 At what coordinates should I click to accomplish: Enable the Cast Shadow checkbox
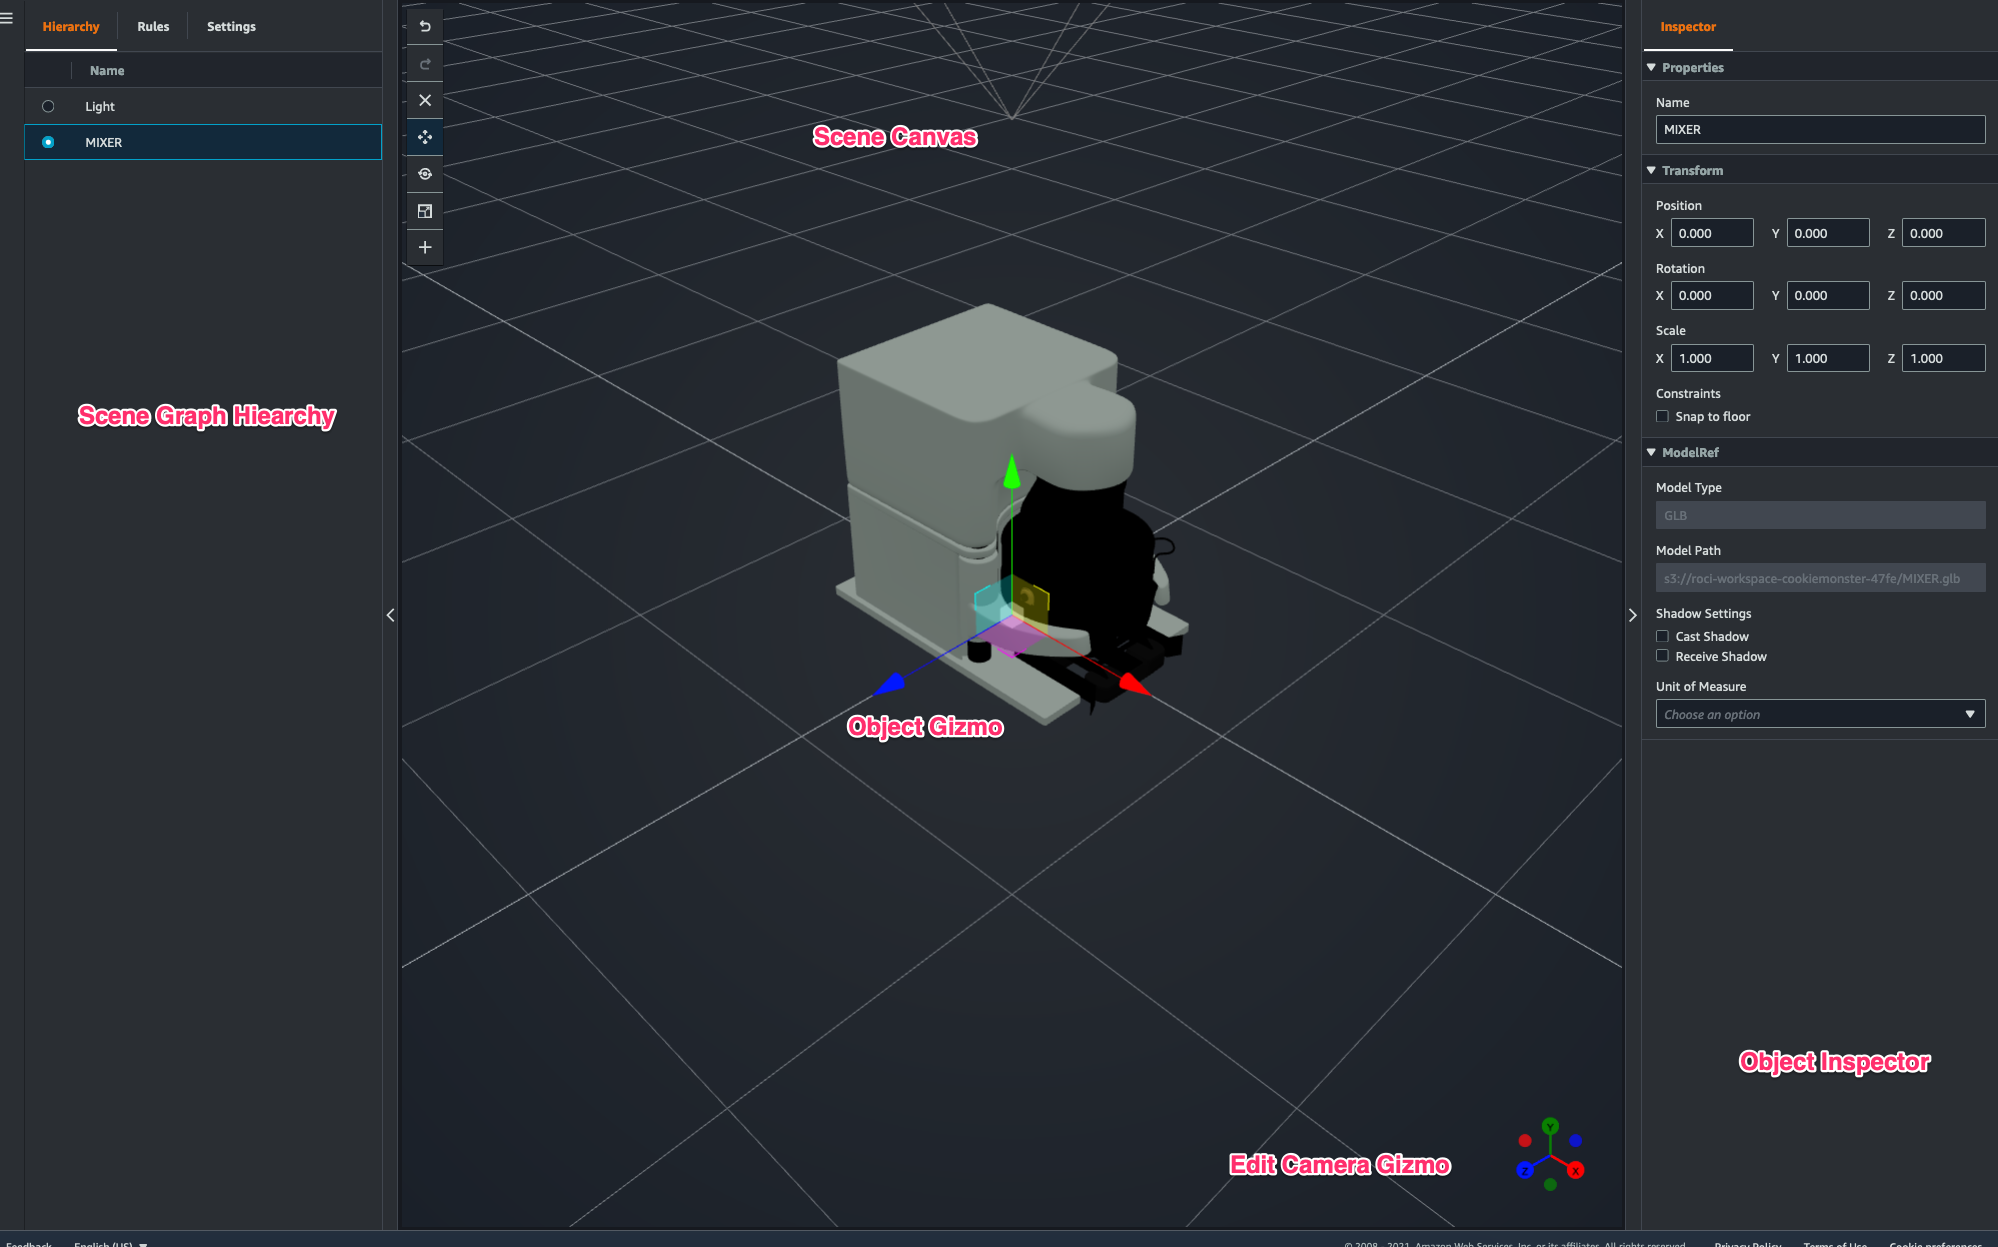click(x=1662, y=637)
